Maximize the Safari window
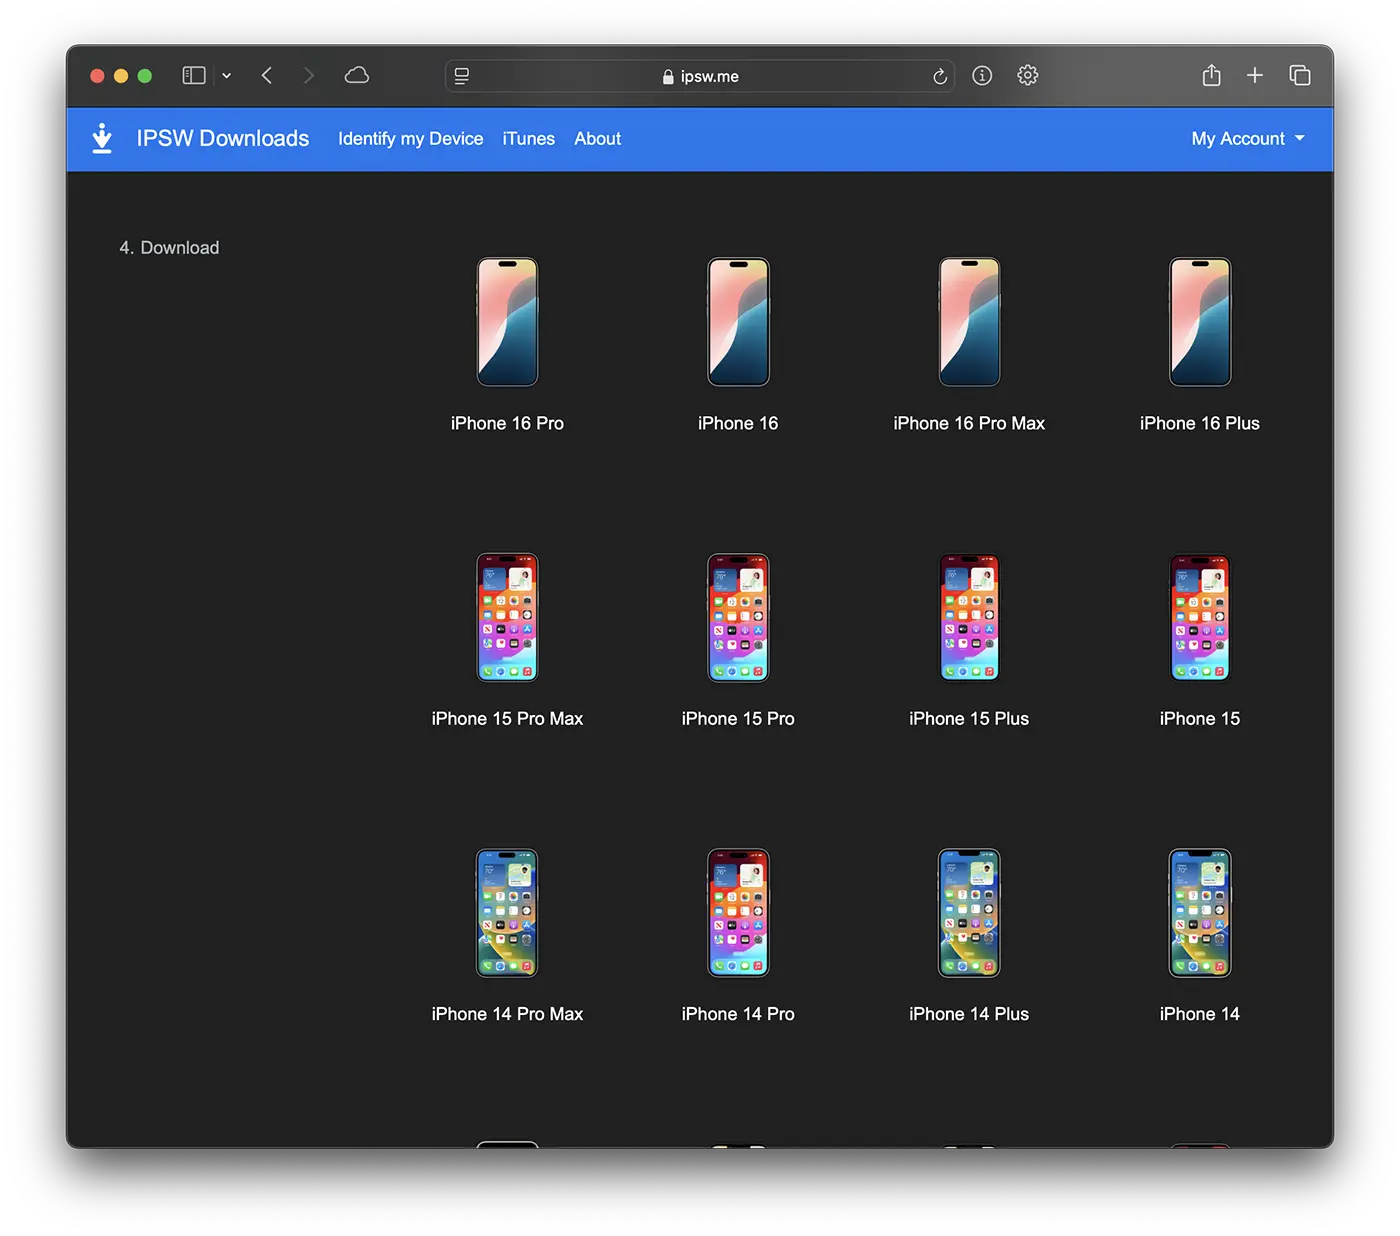Screen dimensions: 1400x1236 145,76
